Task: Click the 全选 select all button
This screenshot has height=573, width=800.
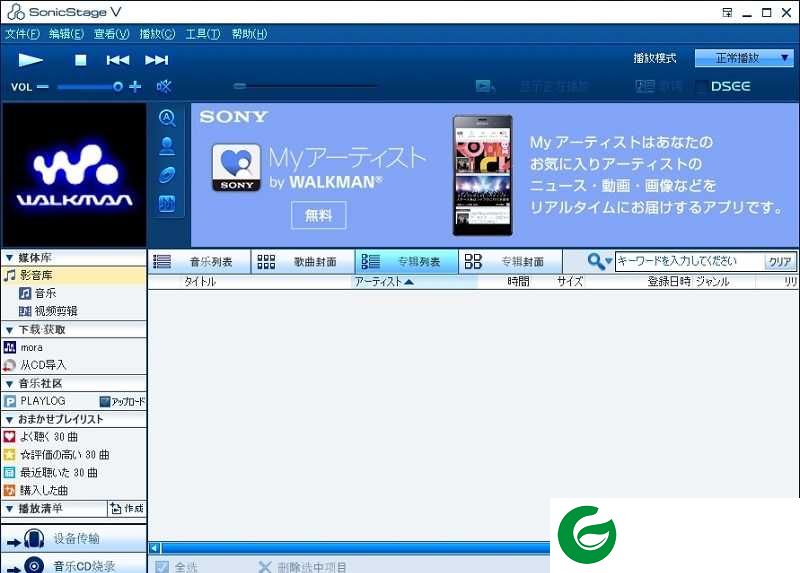Action: point(177,567)
